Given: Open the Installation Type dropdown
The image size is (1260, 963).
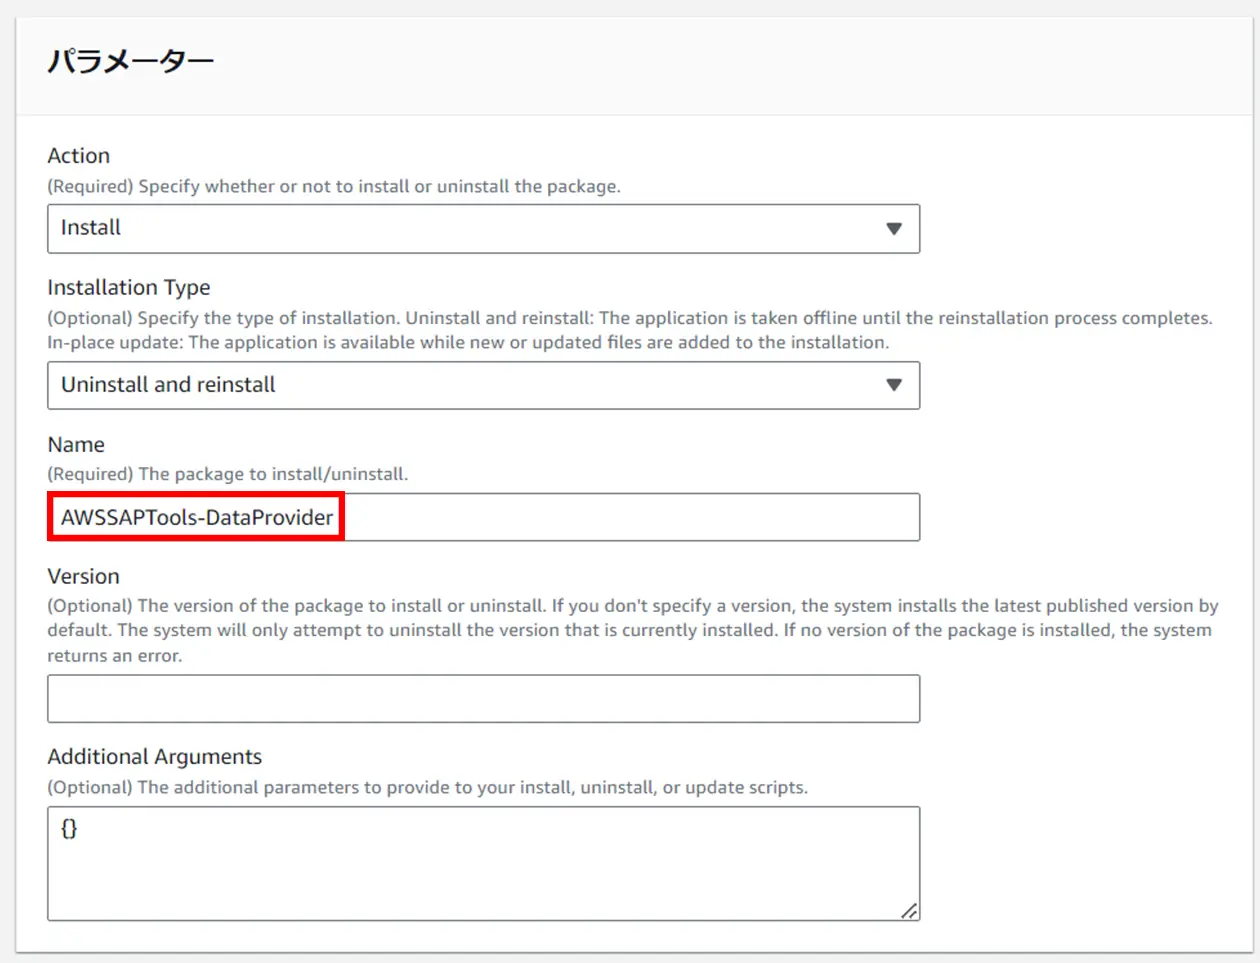Looking at the screenshot, I should point(483,385).
